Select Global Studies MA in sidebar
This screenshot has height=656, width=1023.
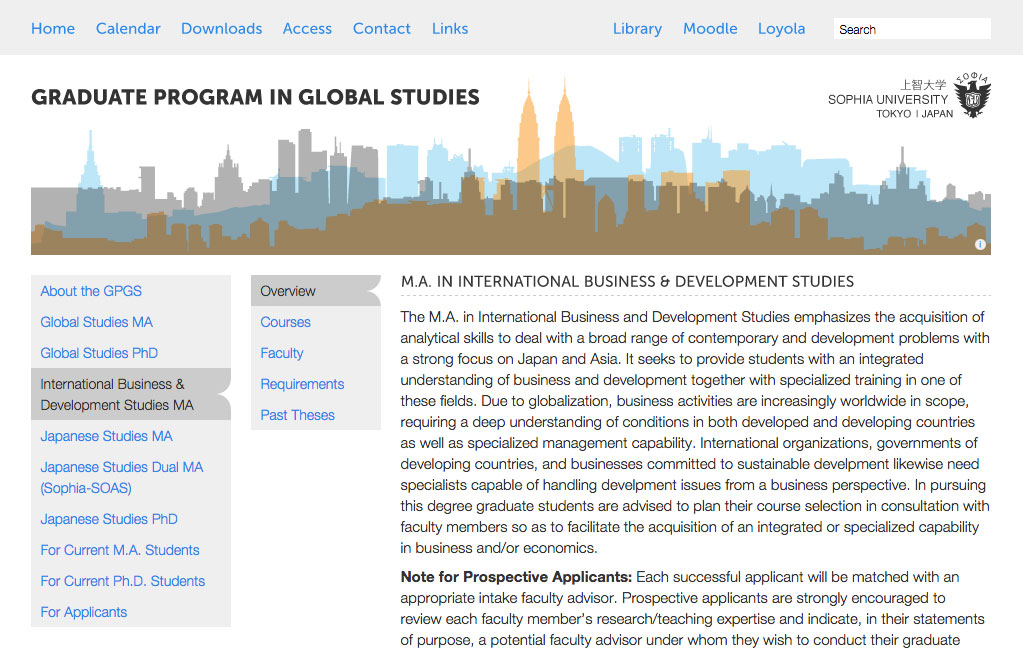tap(97, 322)
